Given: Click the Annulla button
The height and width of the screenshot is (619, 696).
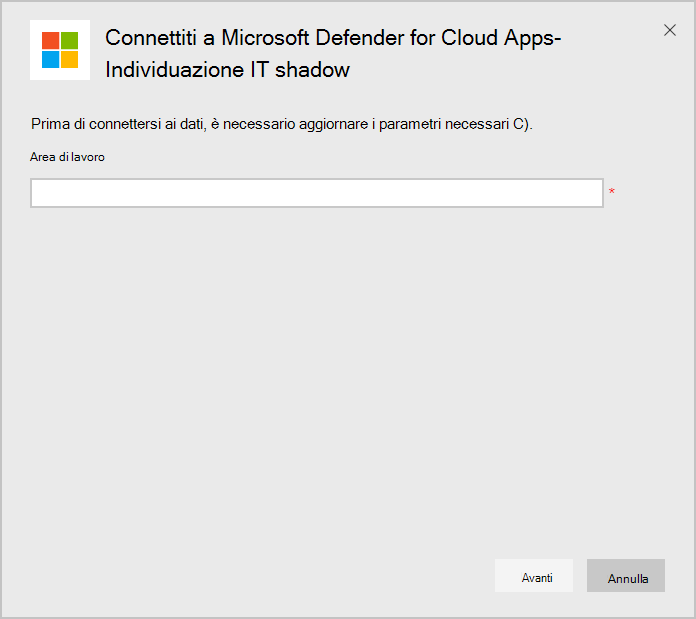Looking at the screenshot, I should [x=626, y=576].
